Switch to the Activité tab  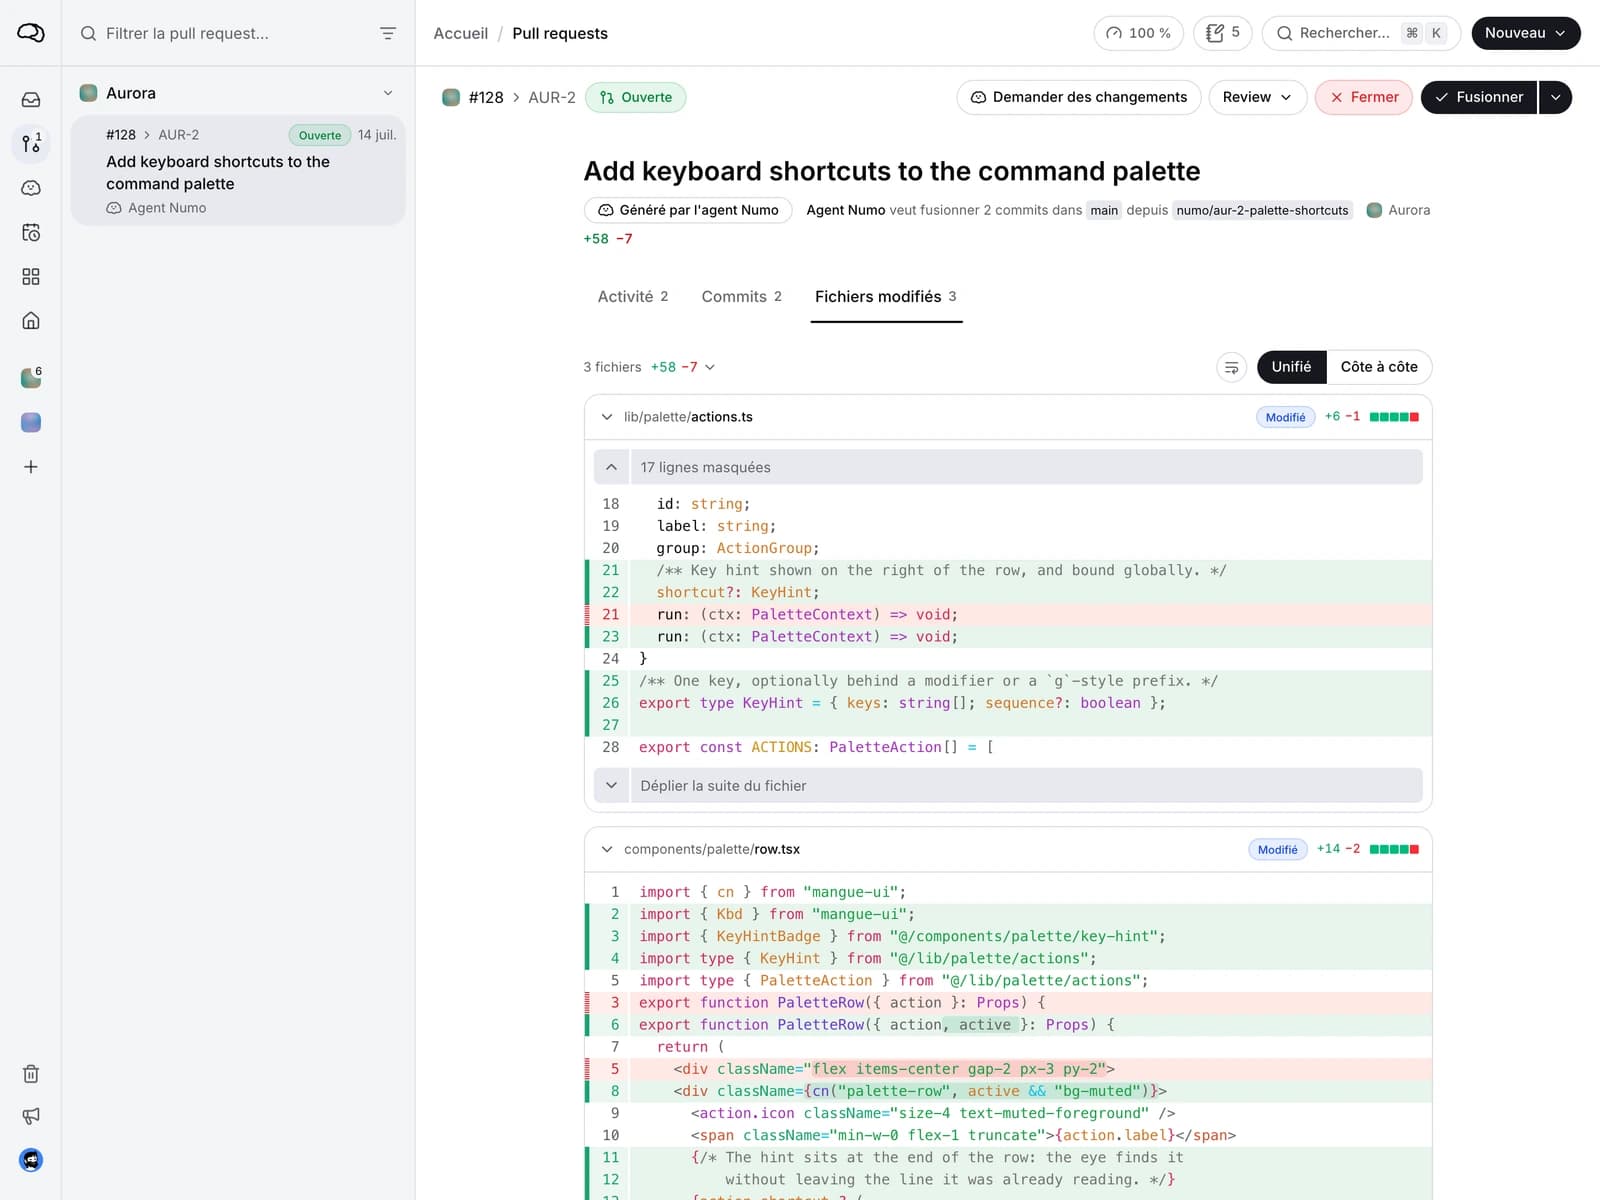tap(633, 297)
